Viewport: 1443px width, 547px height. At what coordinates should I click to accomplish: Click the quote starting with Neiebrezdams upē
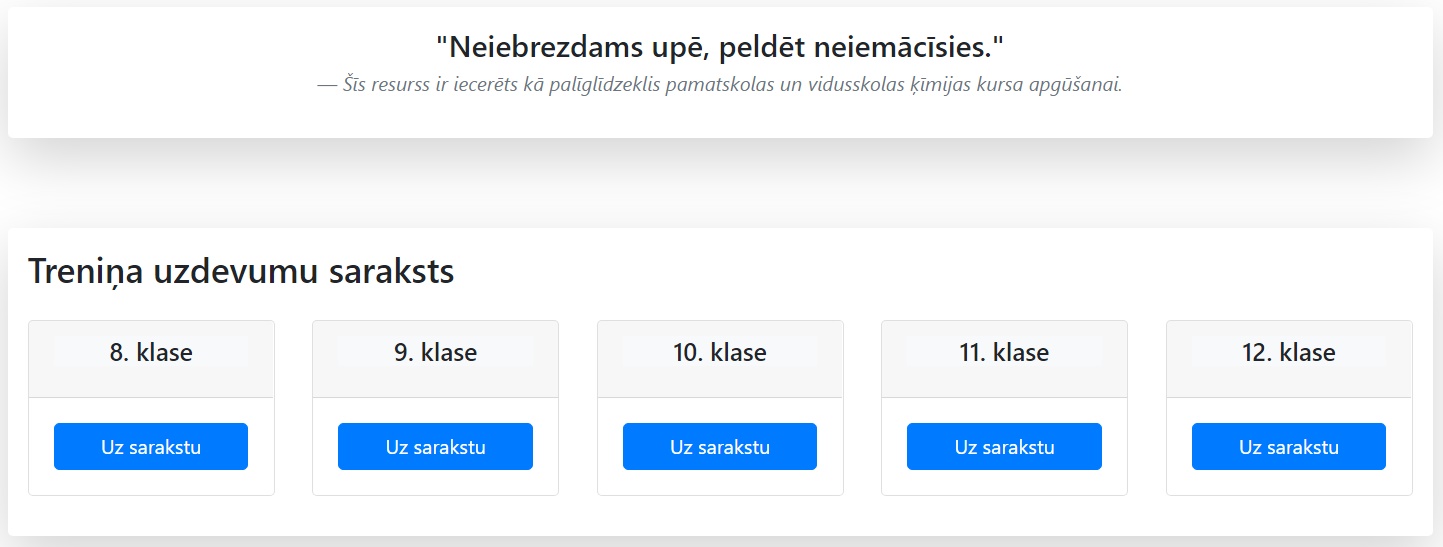720,46
